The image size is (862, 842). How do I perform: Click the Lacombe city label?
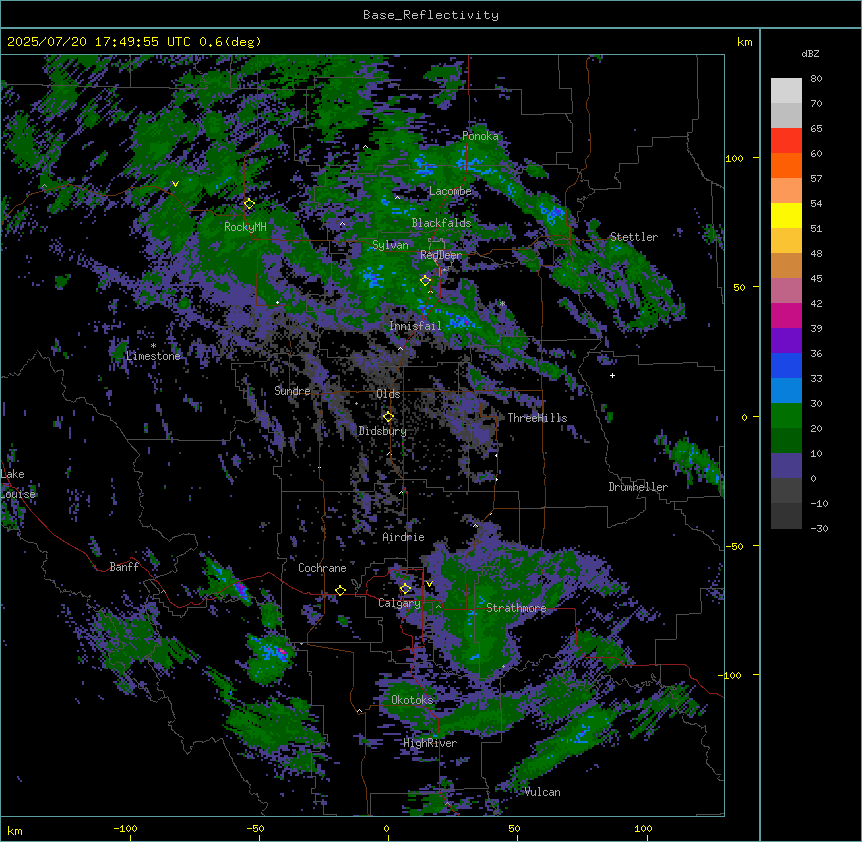tap(450, 191)
